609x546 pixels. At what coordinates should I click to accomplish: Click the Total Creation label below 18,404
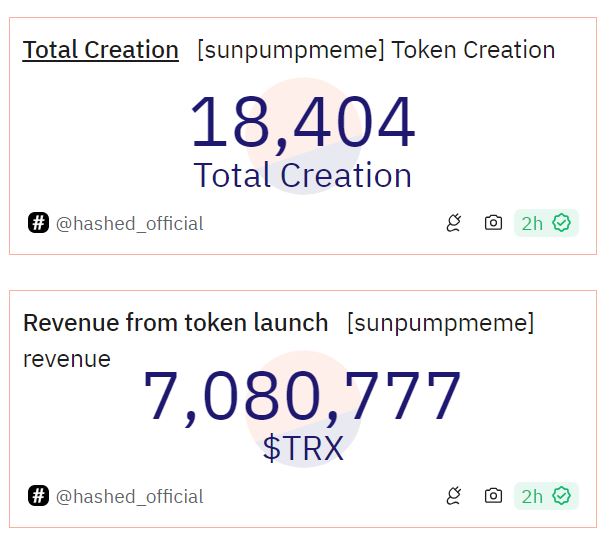[x=302, y=175]
